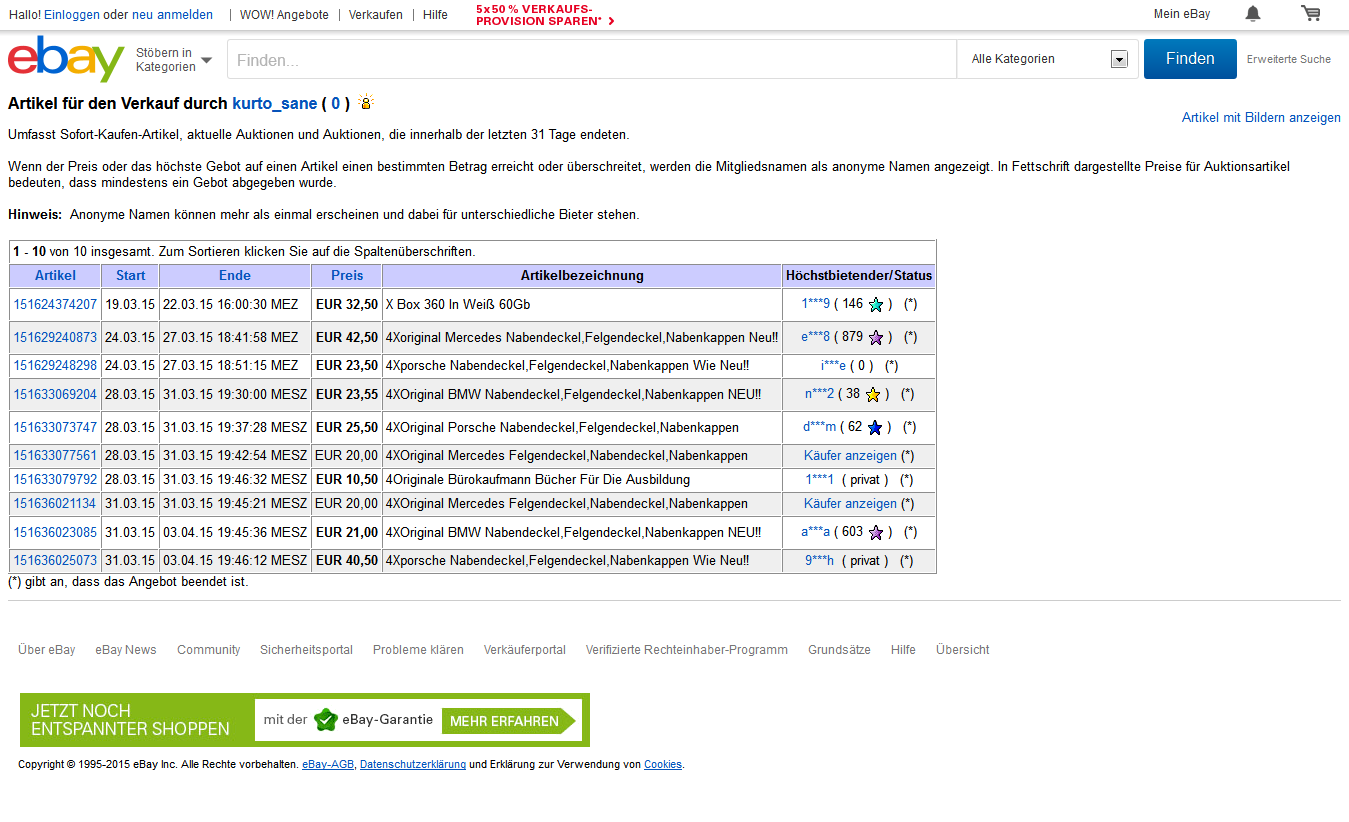
Task: Click purple star next to a***a
Action: [x=876, y=533]
